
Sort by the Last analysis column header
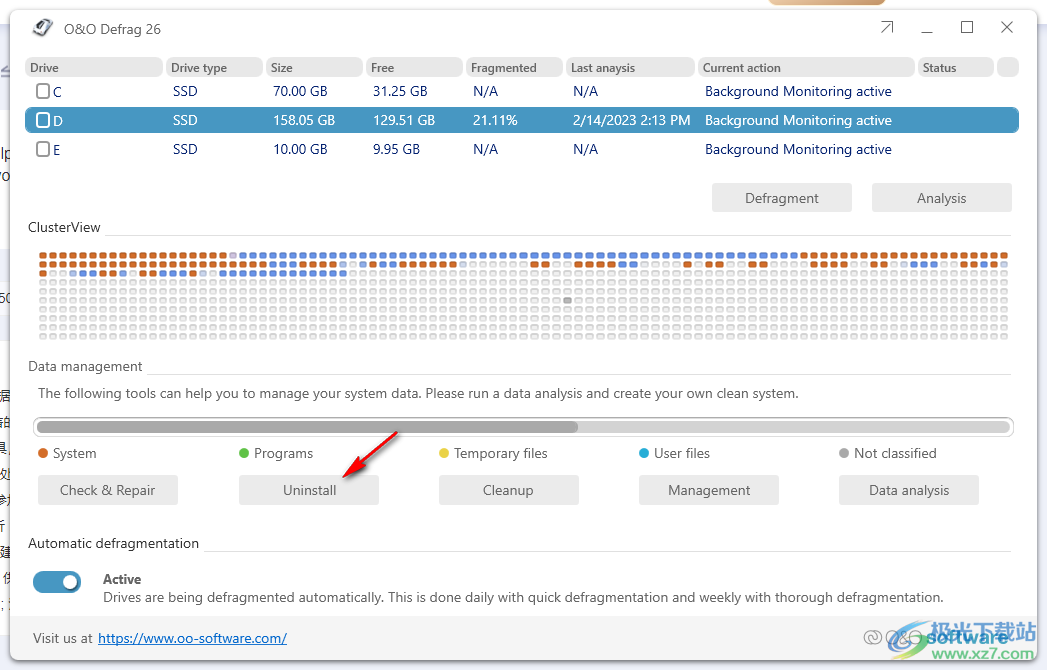(x=630, y=67)
